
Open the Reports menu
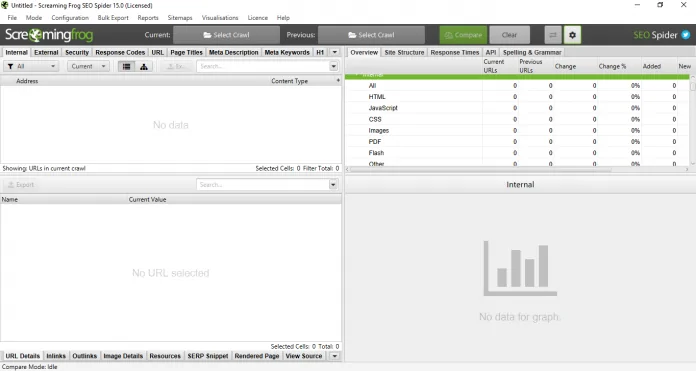click(x=148, y=18)
